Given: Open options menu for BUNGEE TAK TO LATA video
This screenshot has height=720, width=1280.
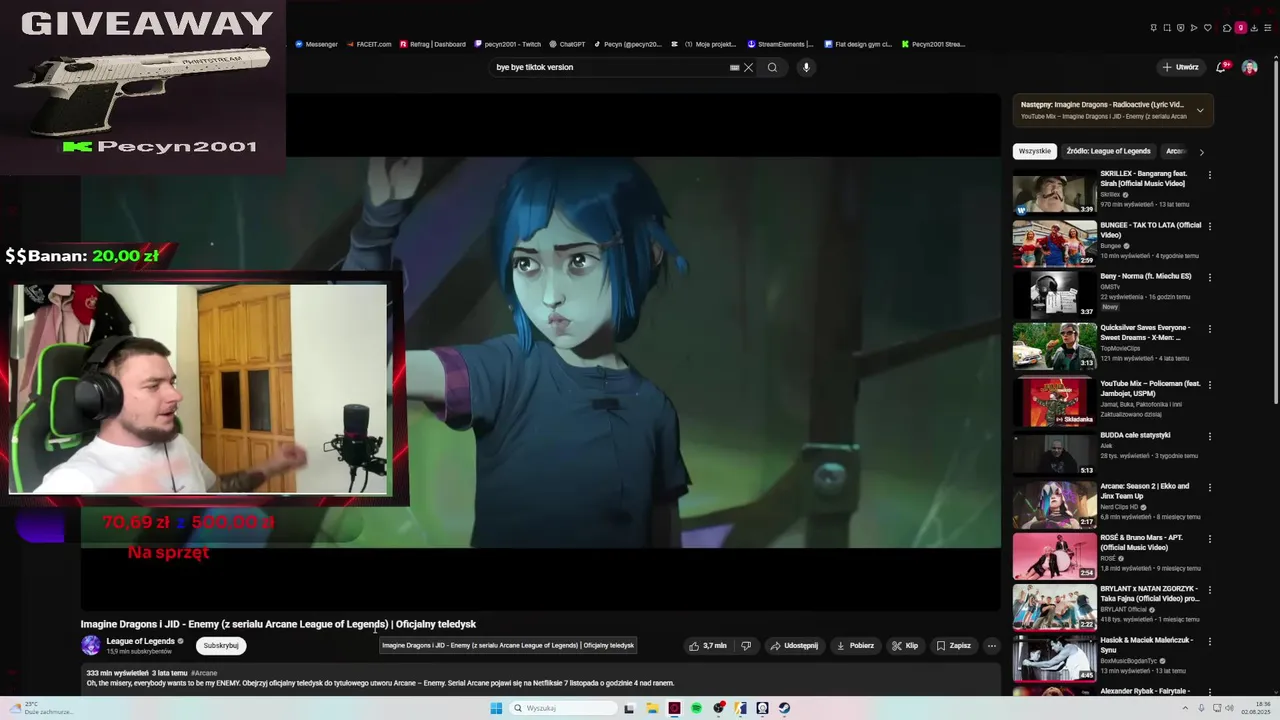Looking at the screenshot, I should click(x=1210, y=226).
